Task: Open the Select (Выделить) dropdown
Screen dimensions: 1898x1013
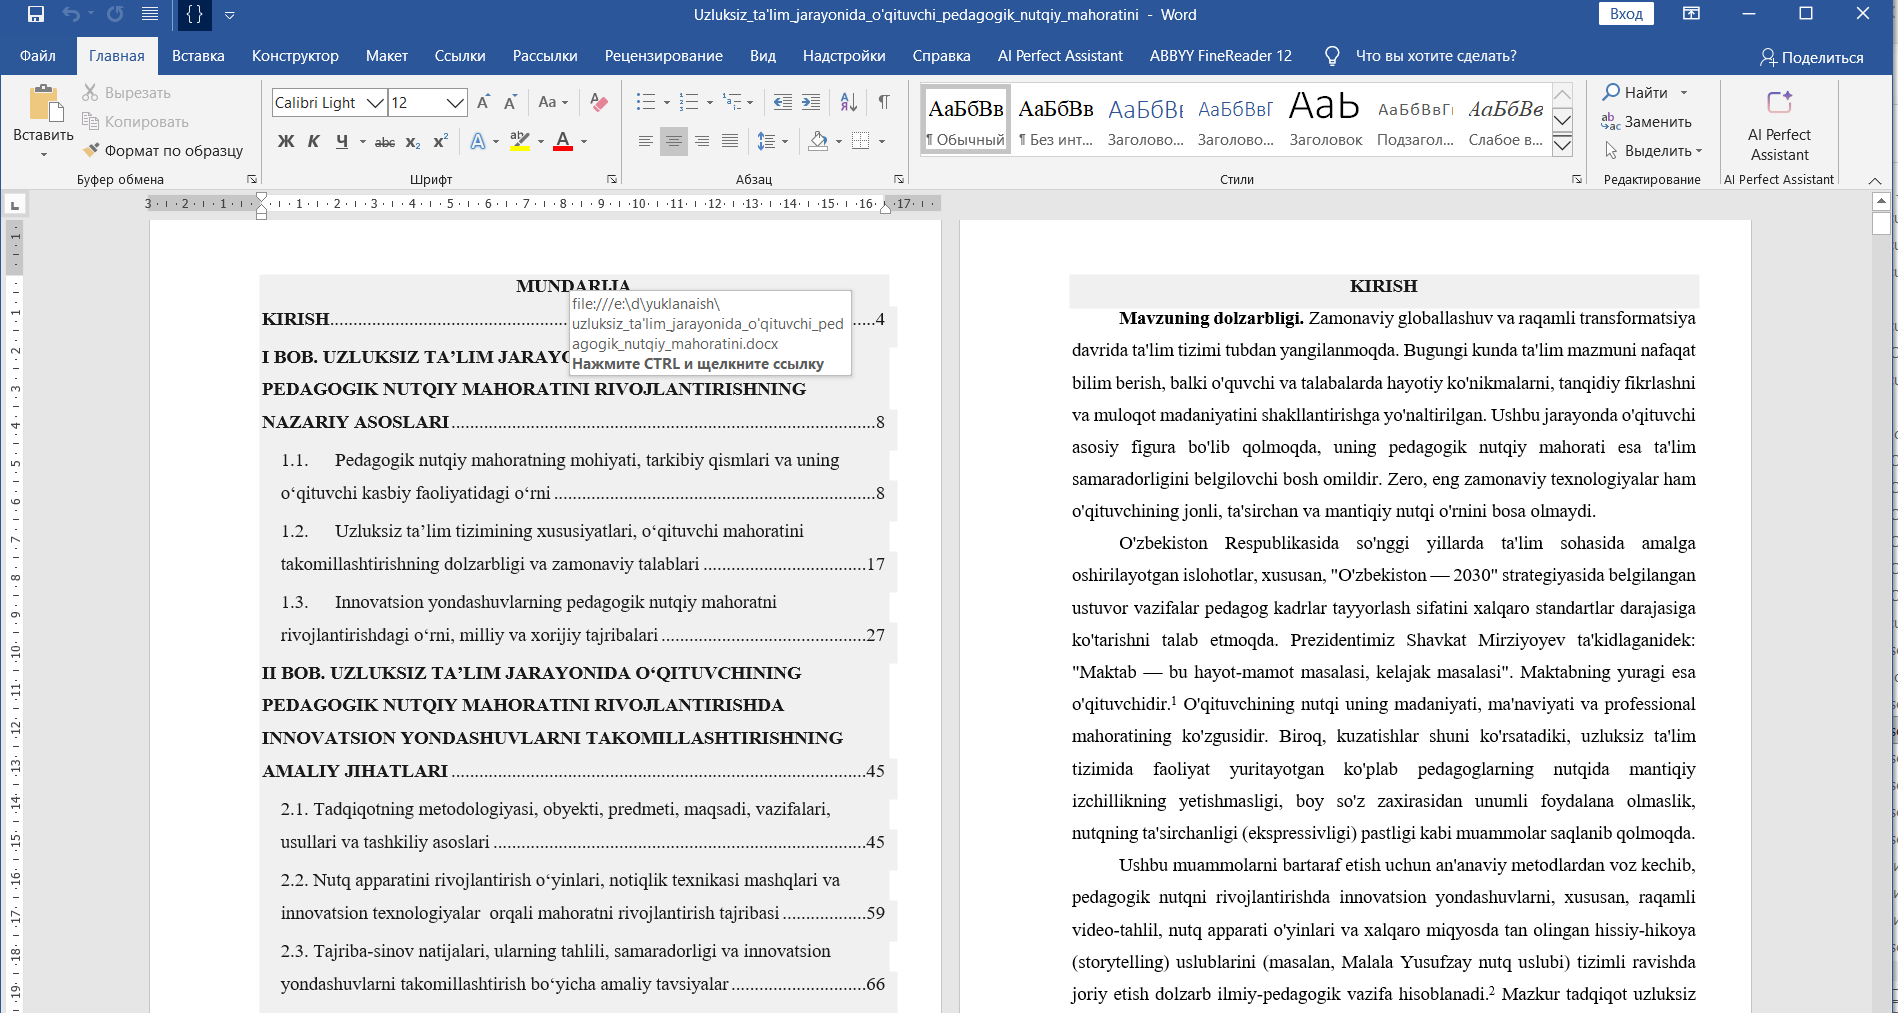Action: (1653, 150)
